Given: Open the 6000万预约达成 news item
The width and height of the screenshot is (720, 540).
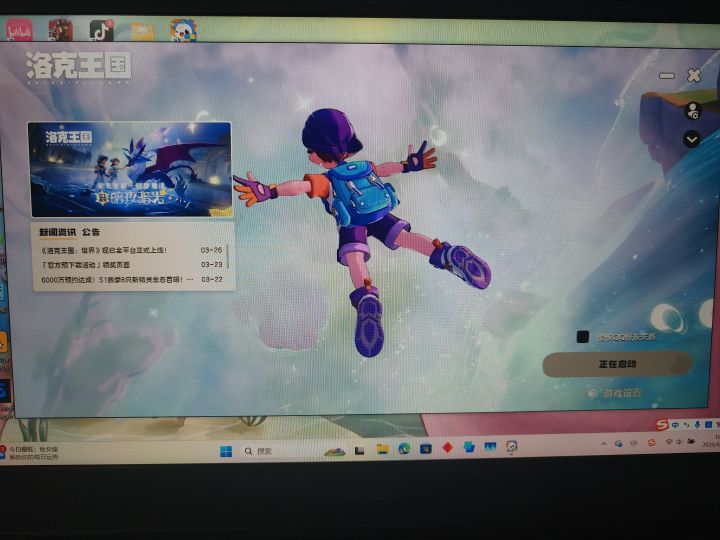Looking at the screenshot, I should 132,279.
